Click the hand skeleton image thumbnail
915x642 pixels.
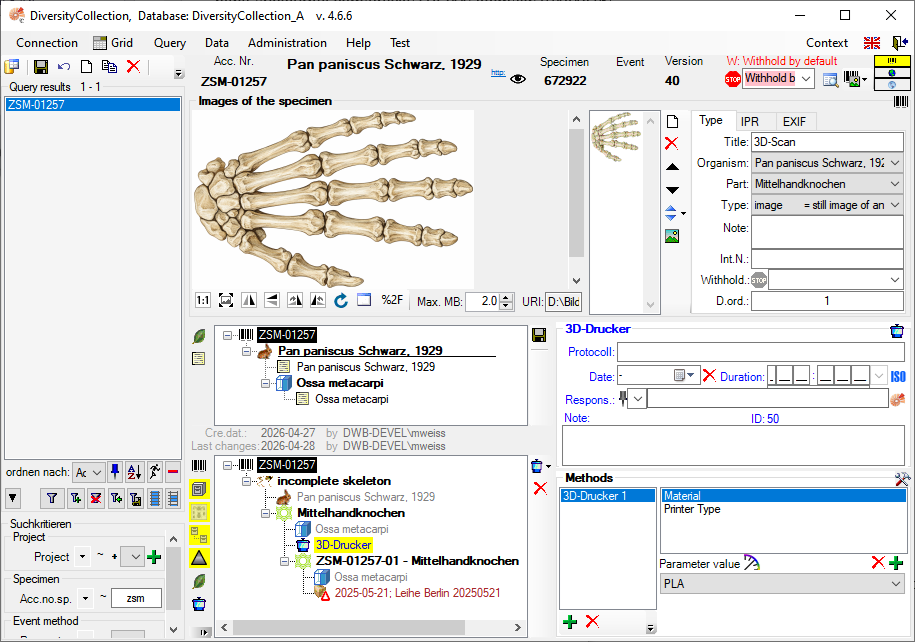pos(615,137)
